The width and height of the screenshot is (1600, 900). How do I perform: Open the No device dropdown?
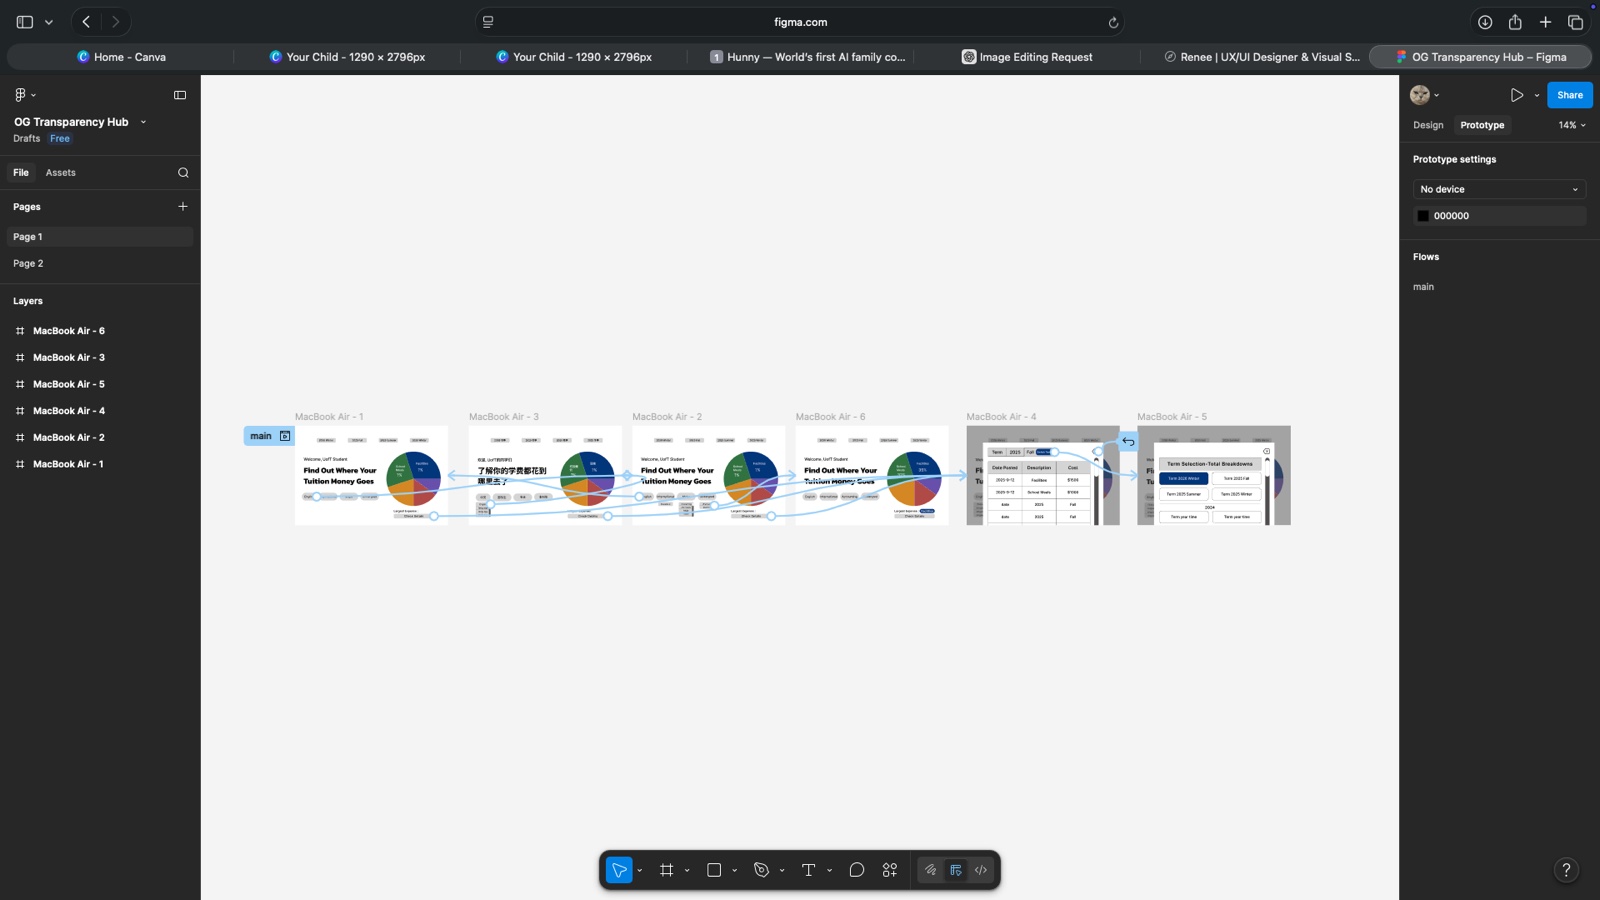1500,190
